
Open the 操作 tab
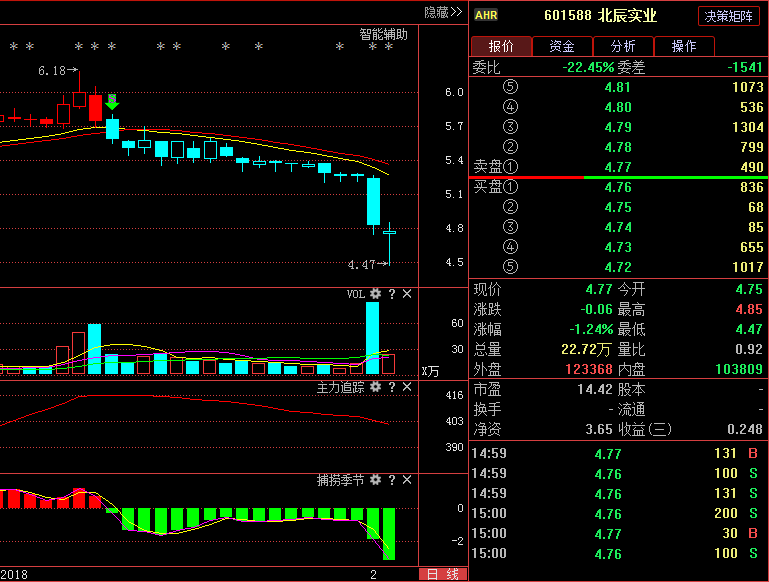(684, 46)
